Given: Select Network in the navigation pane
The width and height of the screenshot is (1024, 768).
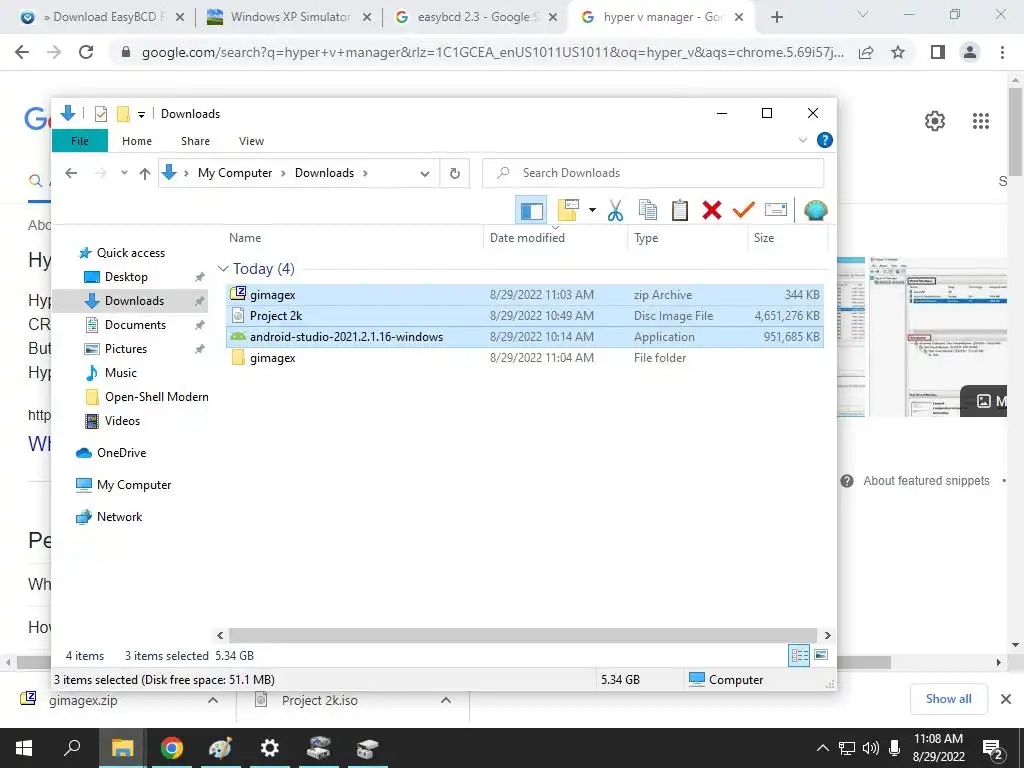Looking at the screenshot, I should [x=119, y=517].
